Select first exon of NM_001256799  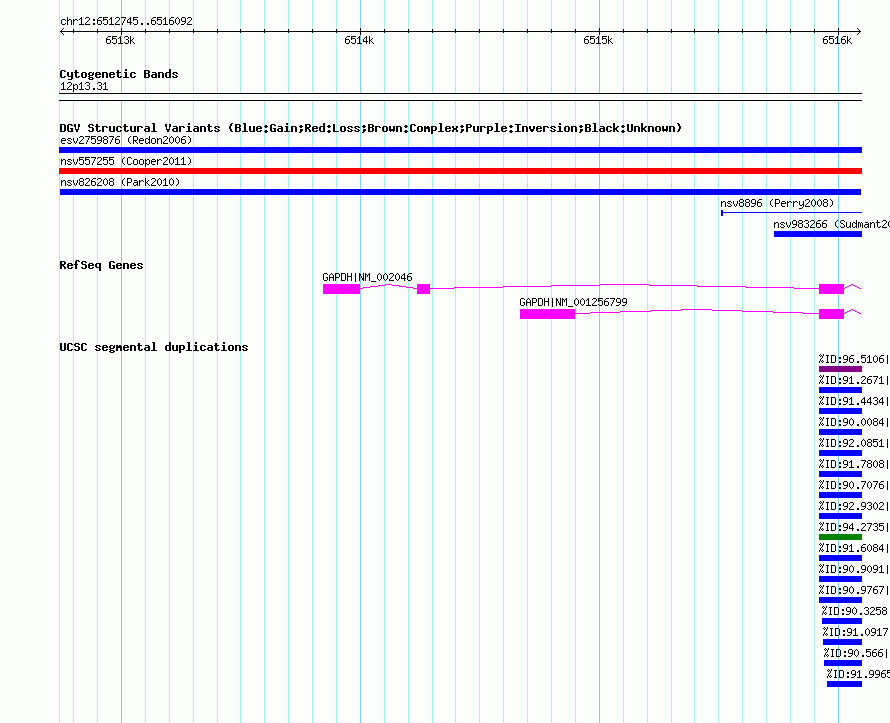click(547, 314)
